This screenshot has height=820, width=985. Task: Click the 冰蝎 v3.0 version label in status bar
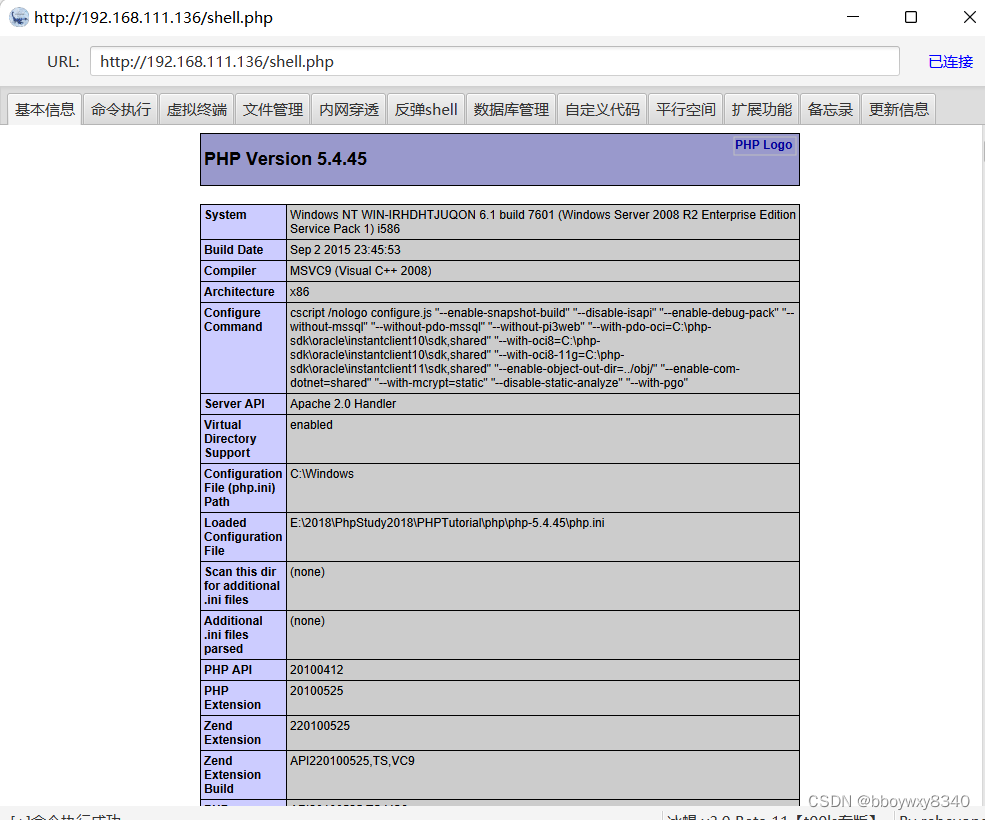[775, 815]
